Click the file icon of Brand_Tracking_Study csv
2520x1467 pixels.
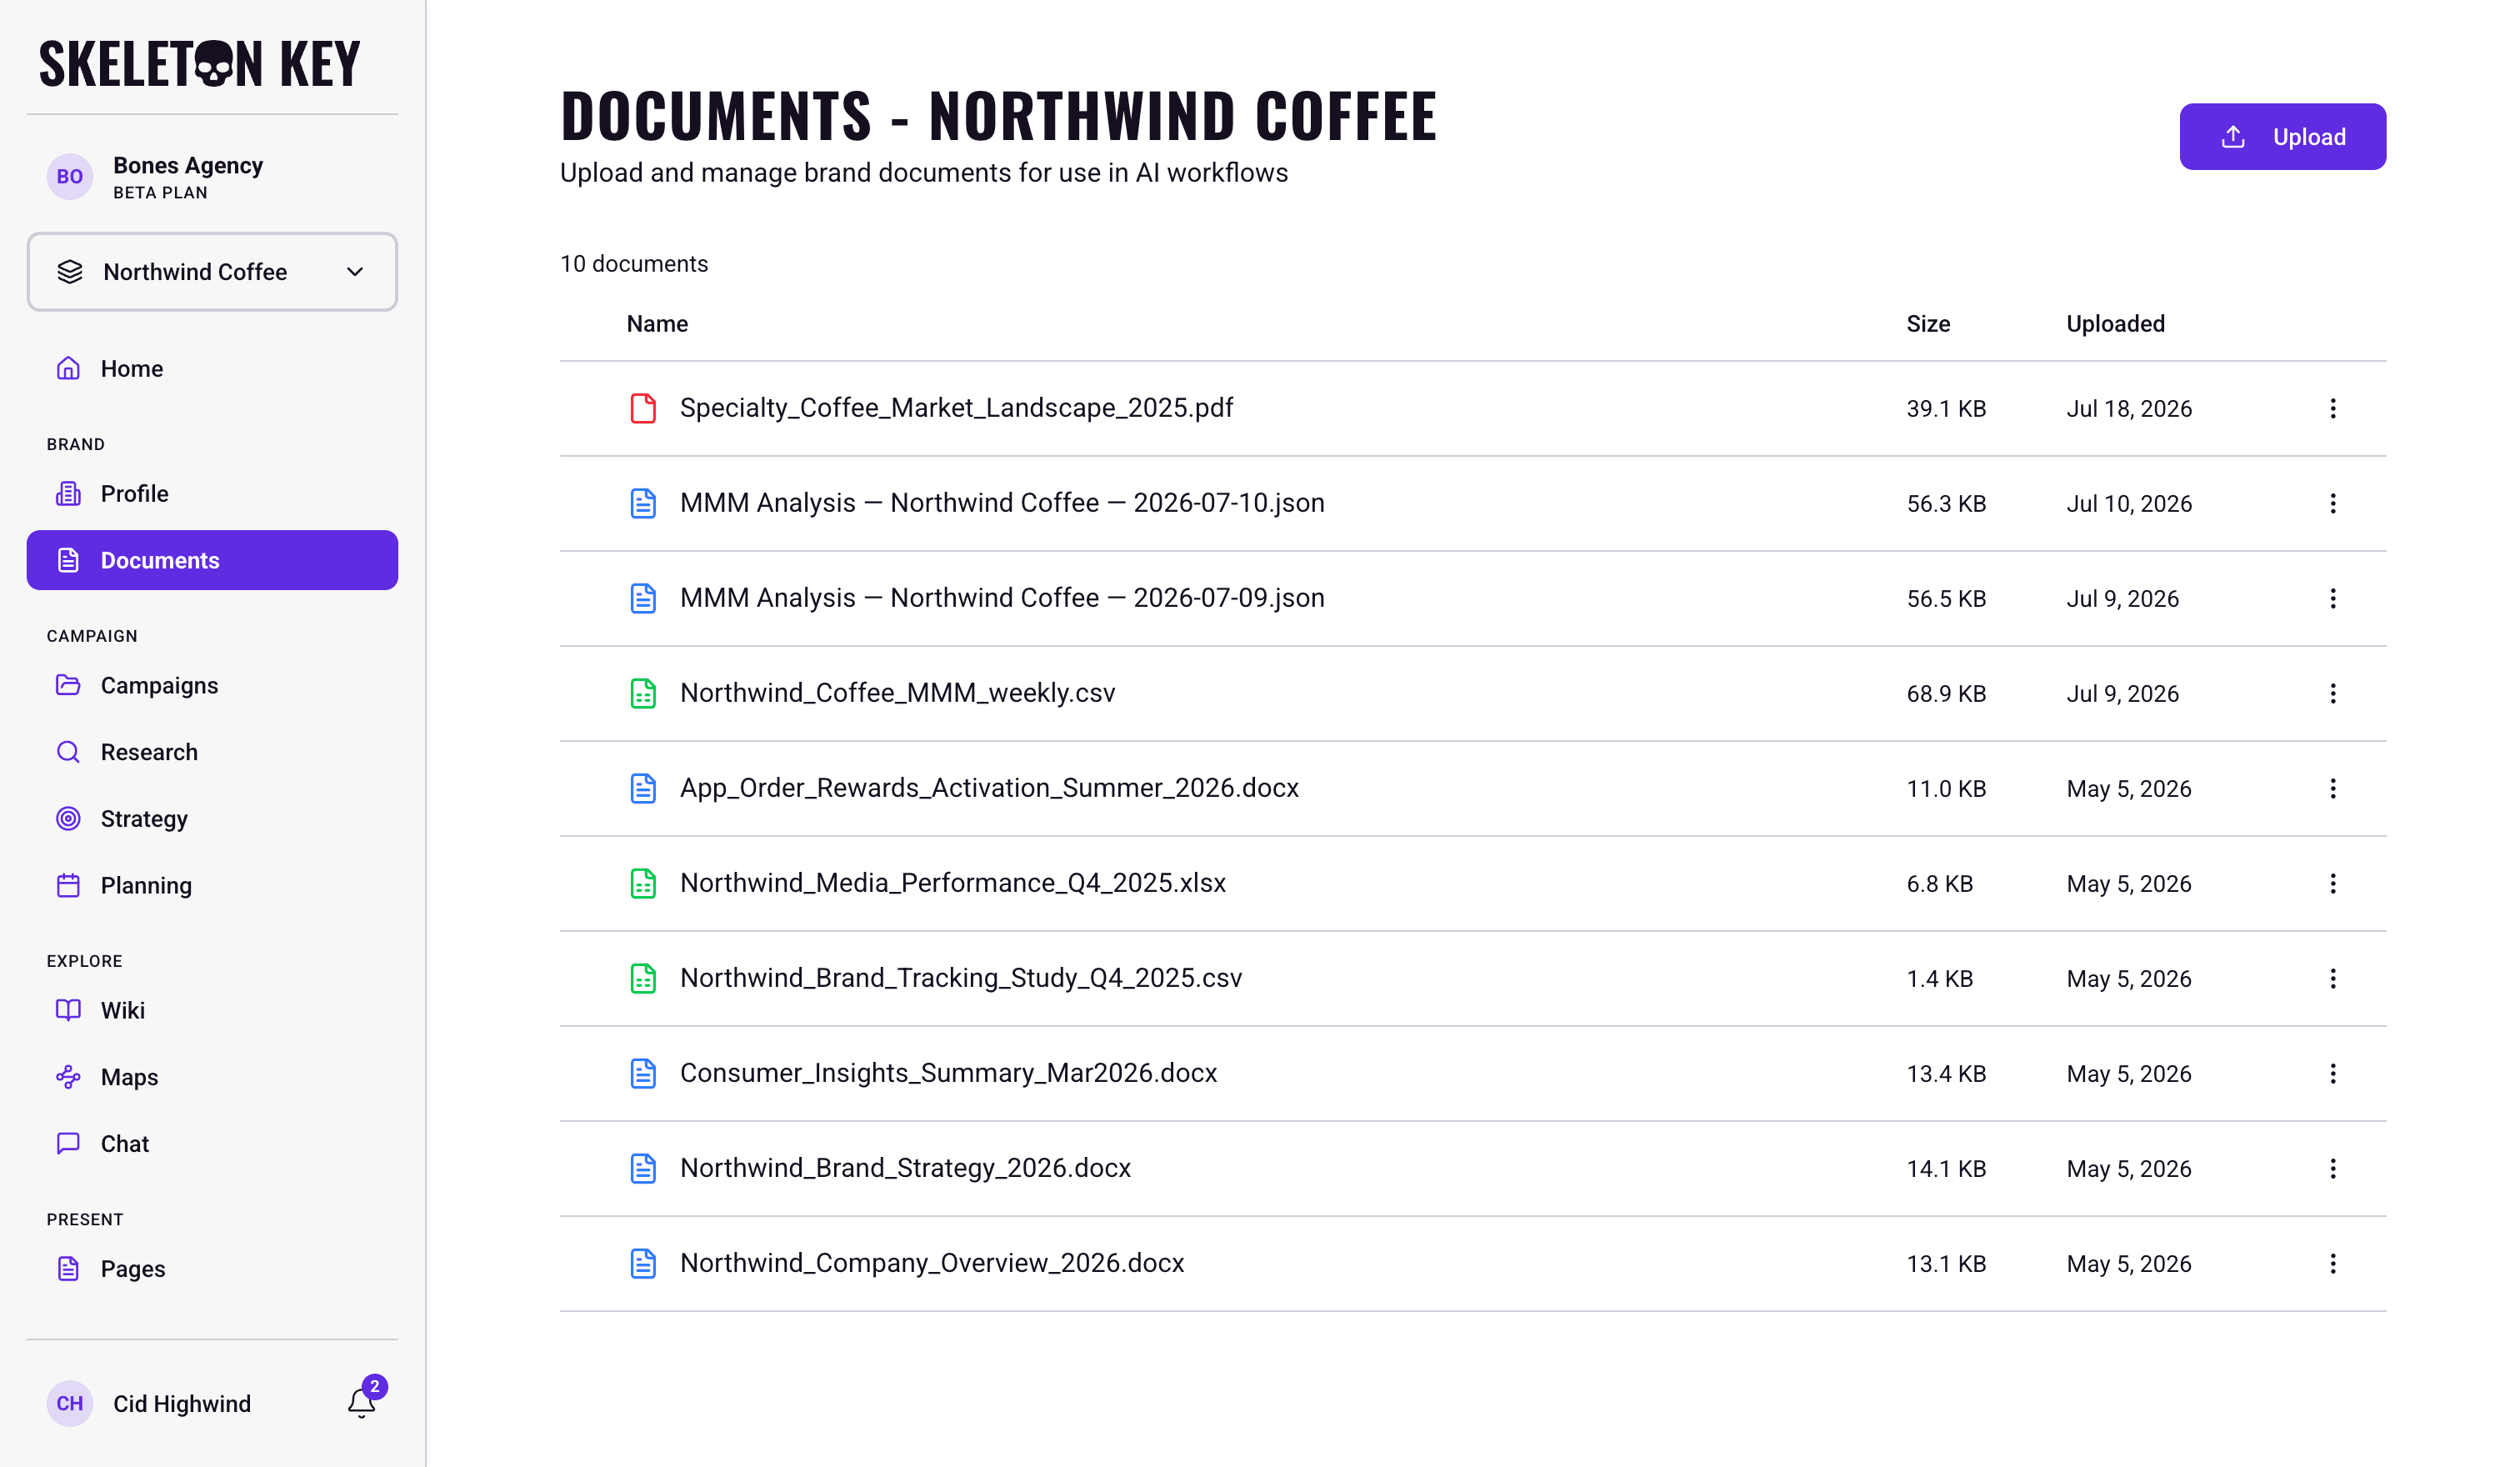point(643,979)
